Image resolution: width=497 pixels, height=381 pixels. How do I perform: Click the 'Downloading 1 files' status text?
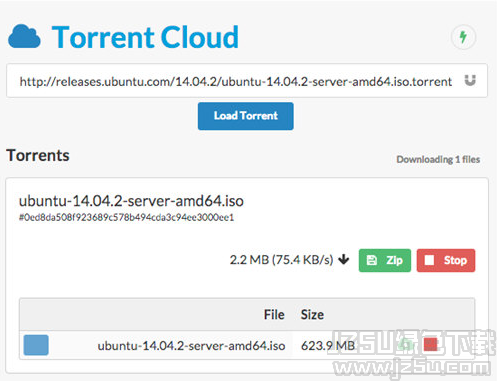coord(438,159)
